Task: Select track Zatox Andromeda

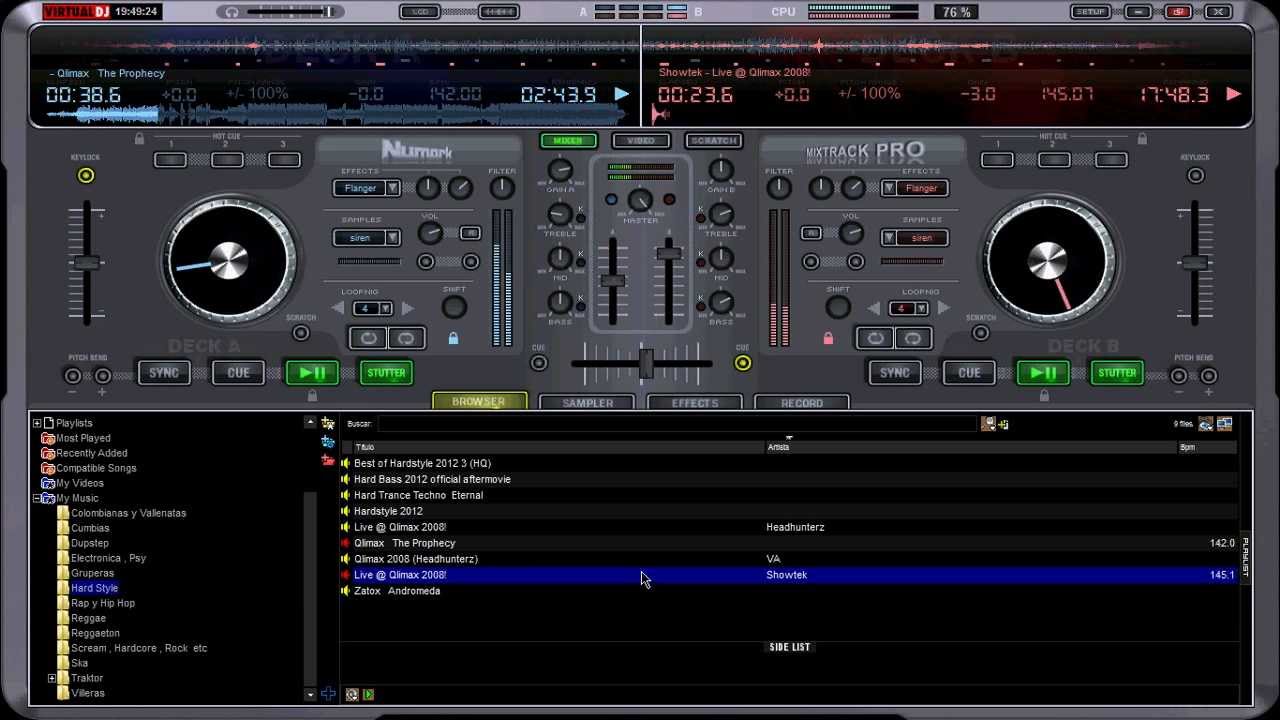Action: point(789,591)
